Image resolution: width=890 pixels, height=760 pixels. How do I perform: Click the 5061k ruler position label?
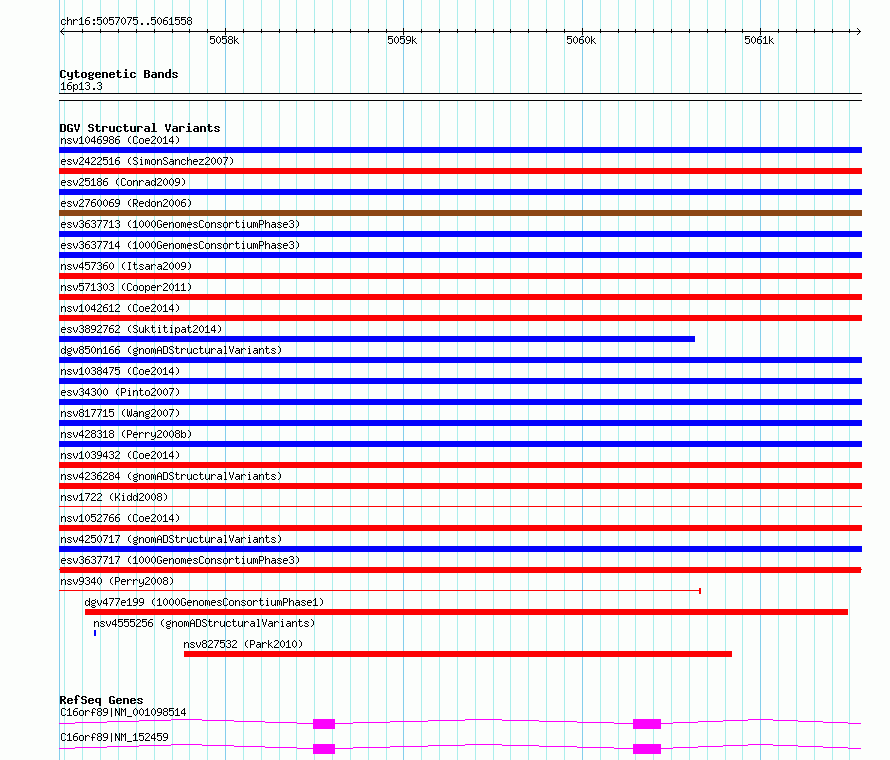click(759, 40)
